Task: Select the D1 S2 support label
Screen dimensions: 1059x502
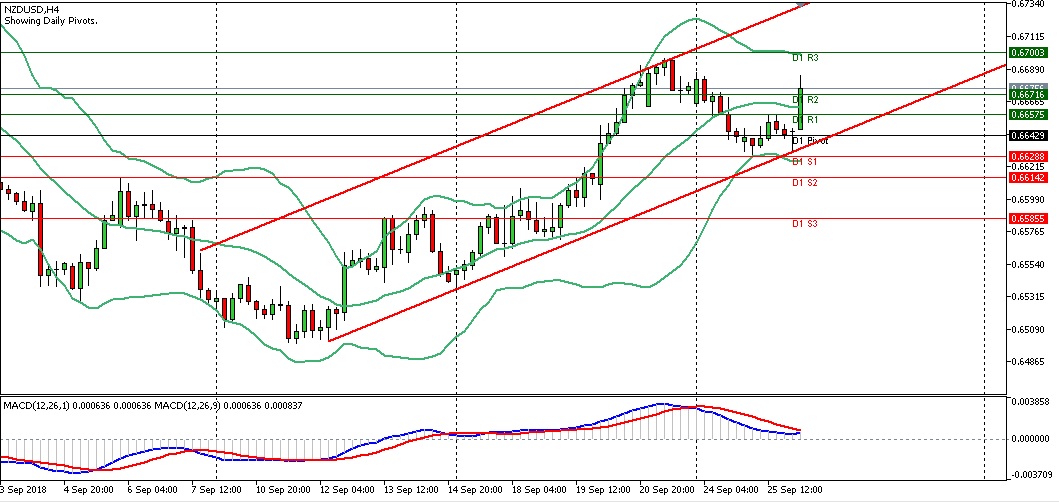Action: pyautogui.click(x=805, y=183)
